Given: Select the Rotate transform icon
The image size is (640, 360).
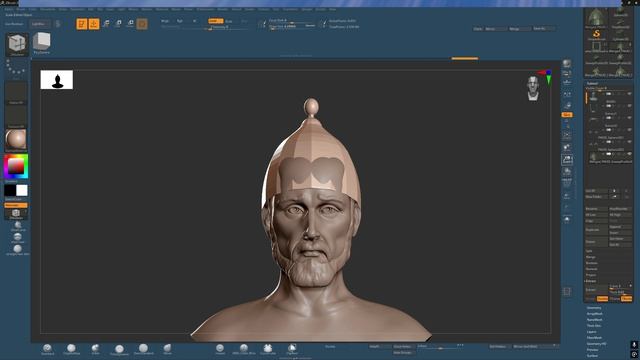Looking at the screenshot, I should click(130, 24).
